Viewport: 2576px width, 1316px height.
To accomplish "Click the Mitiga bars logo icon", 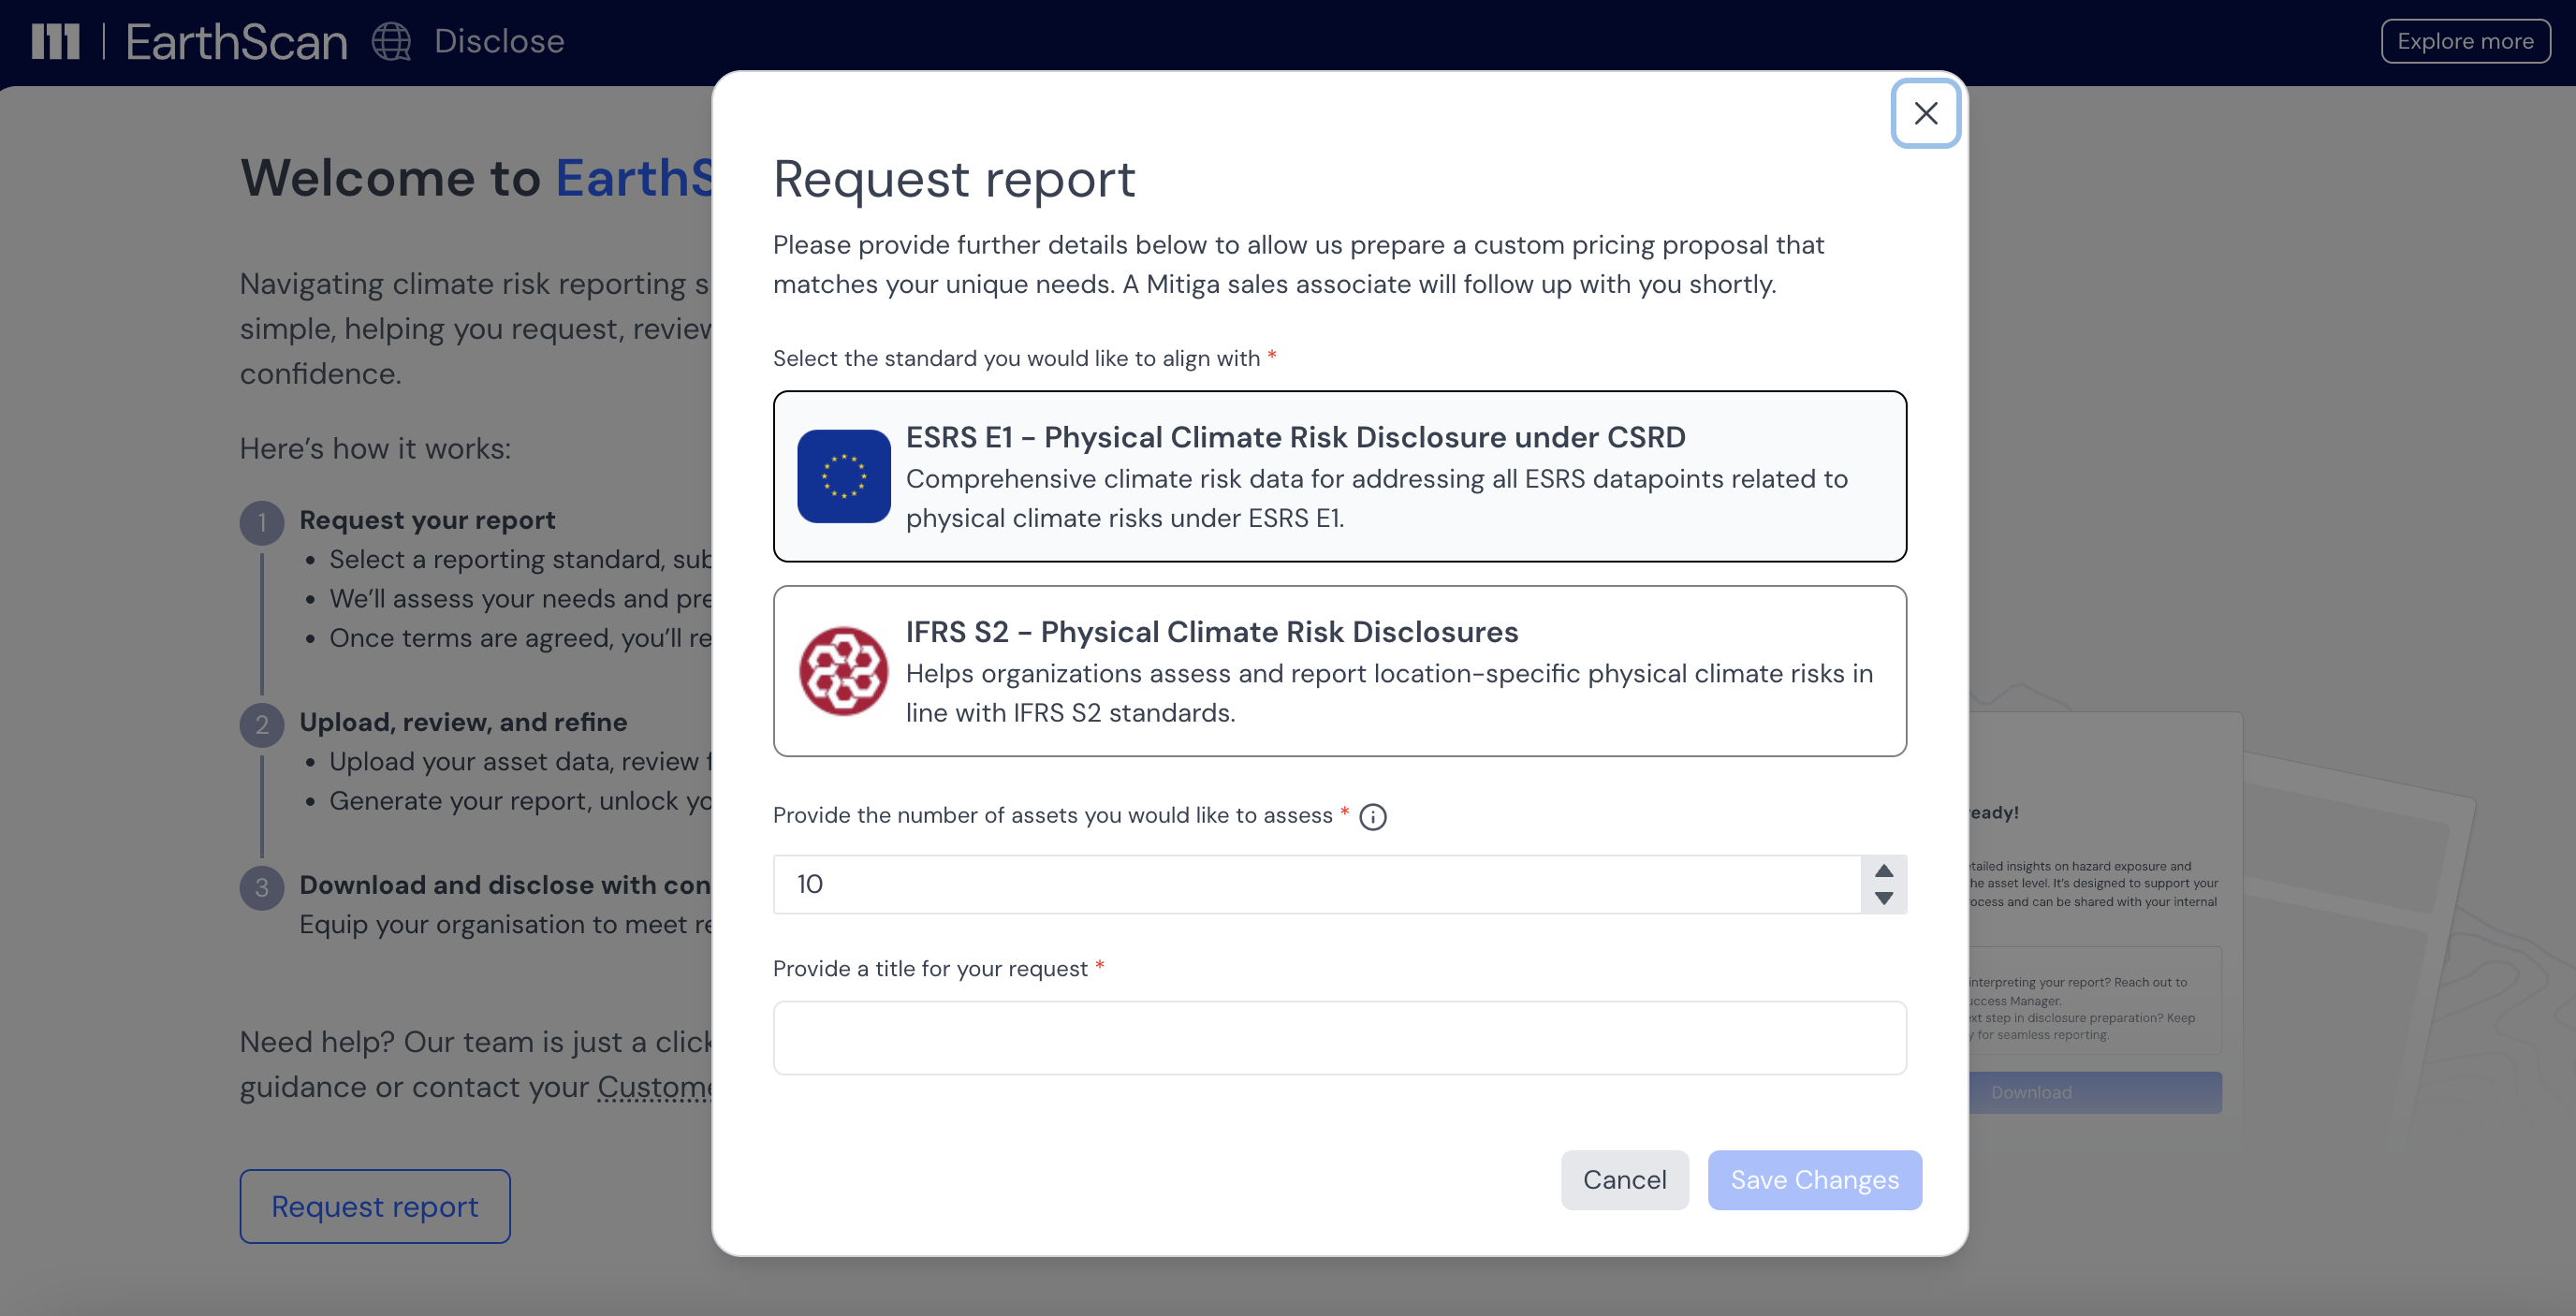I will (55, 41).
